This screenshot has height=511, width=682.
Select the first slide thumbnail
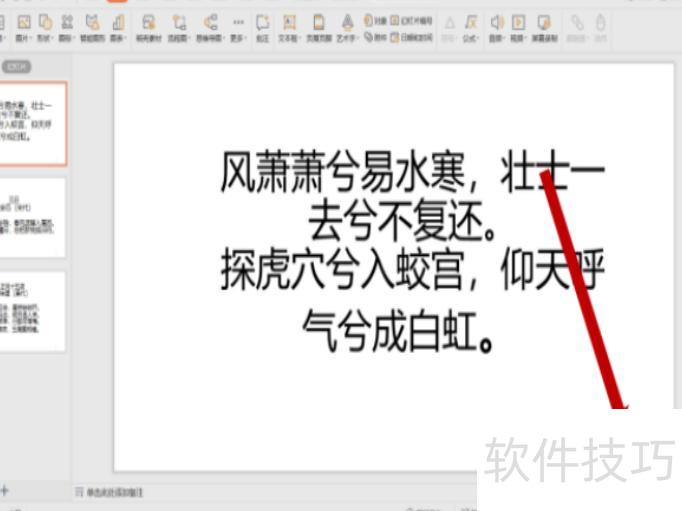pyautogui.click(x=33, y=124)
